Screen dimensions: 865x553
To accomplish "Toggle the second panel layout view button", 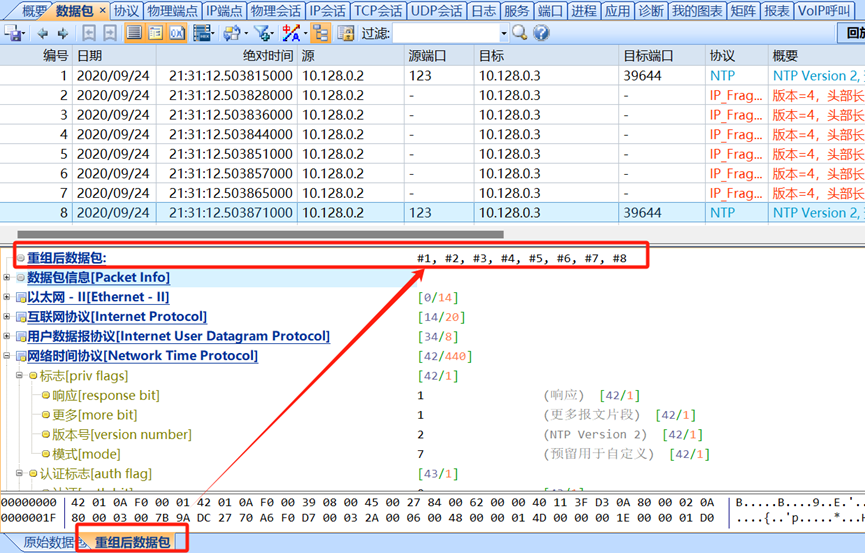I will click(x=155, y=33).
